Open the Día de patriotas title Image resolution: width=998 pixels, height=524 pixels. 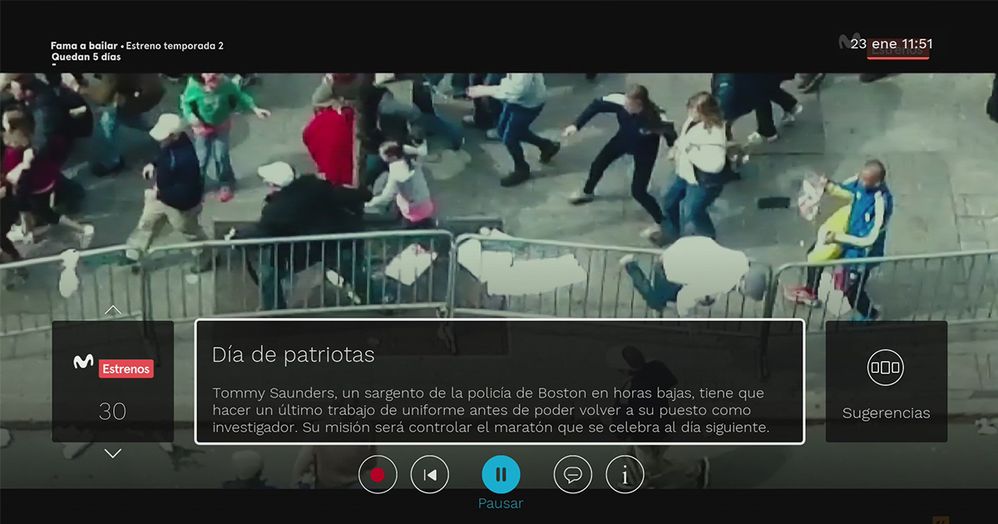tap(293, 354)
